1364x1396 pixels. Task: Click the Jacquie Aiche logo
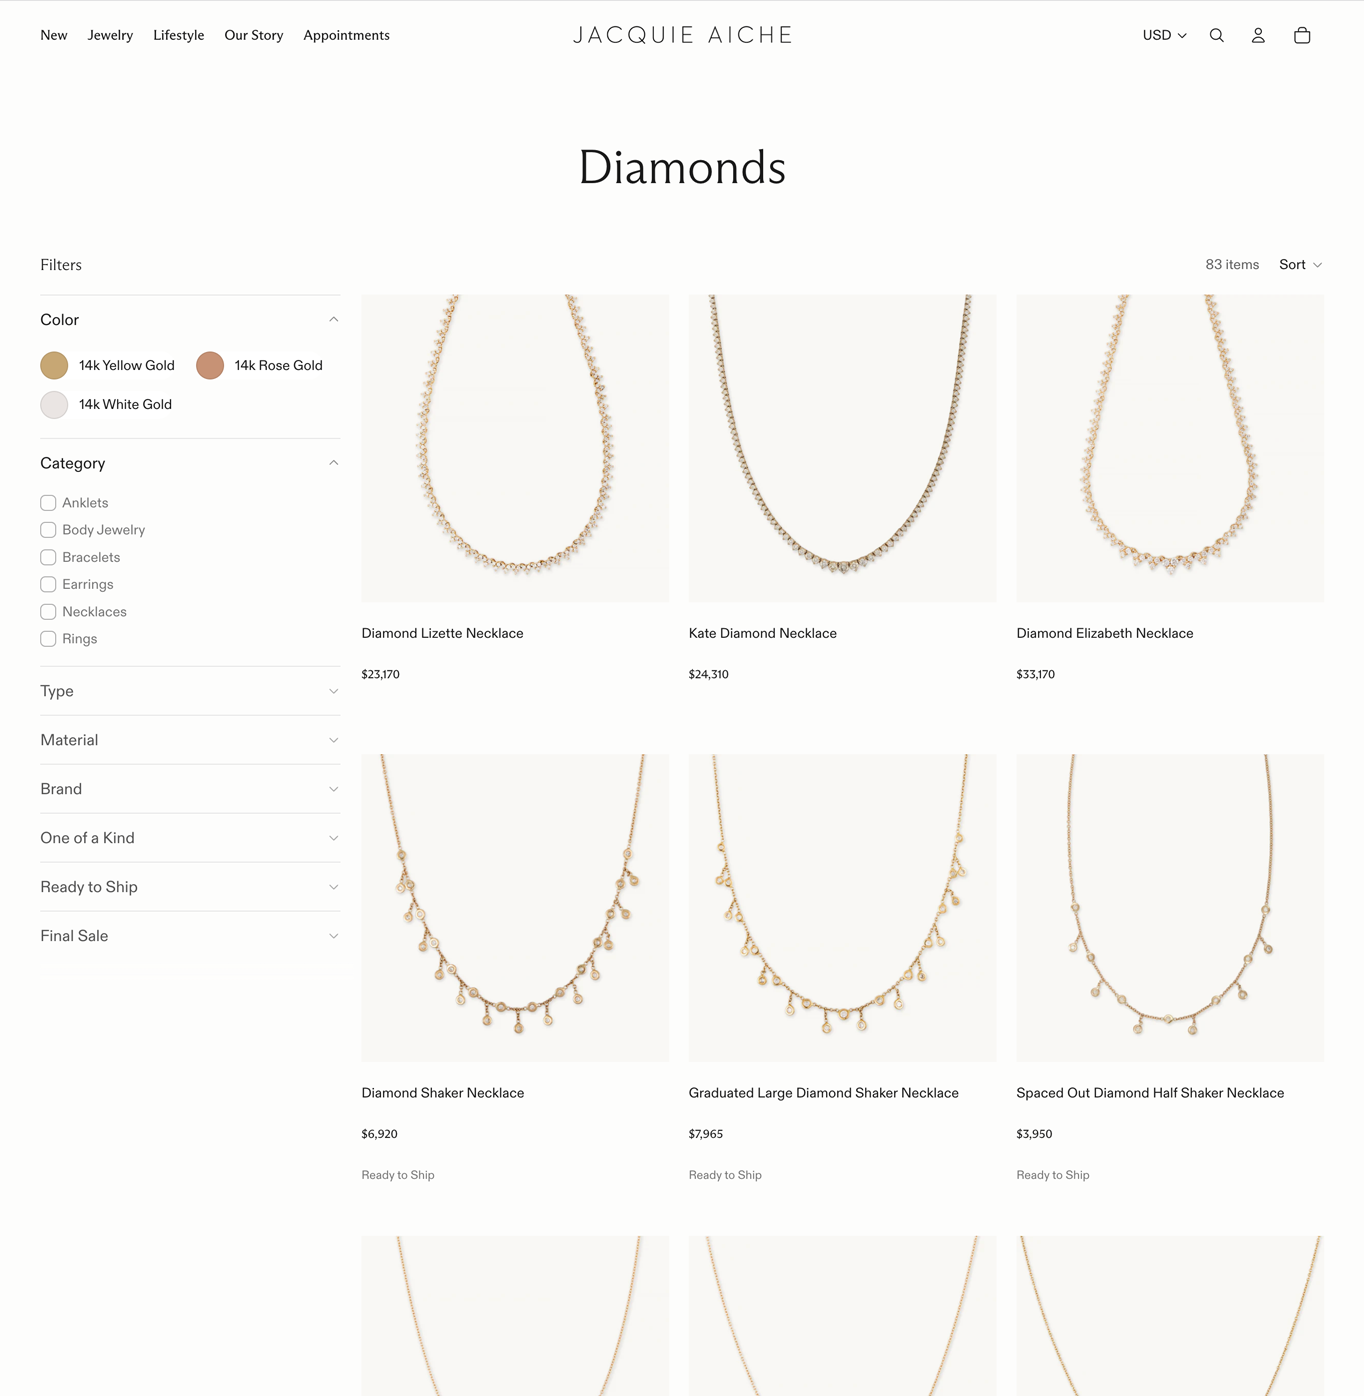pos(682,35)
